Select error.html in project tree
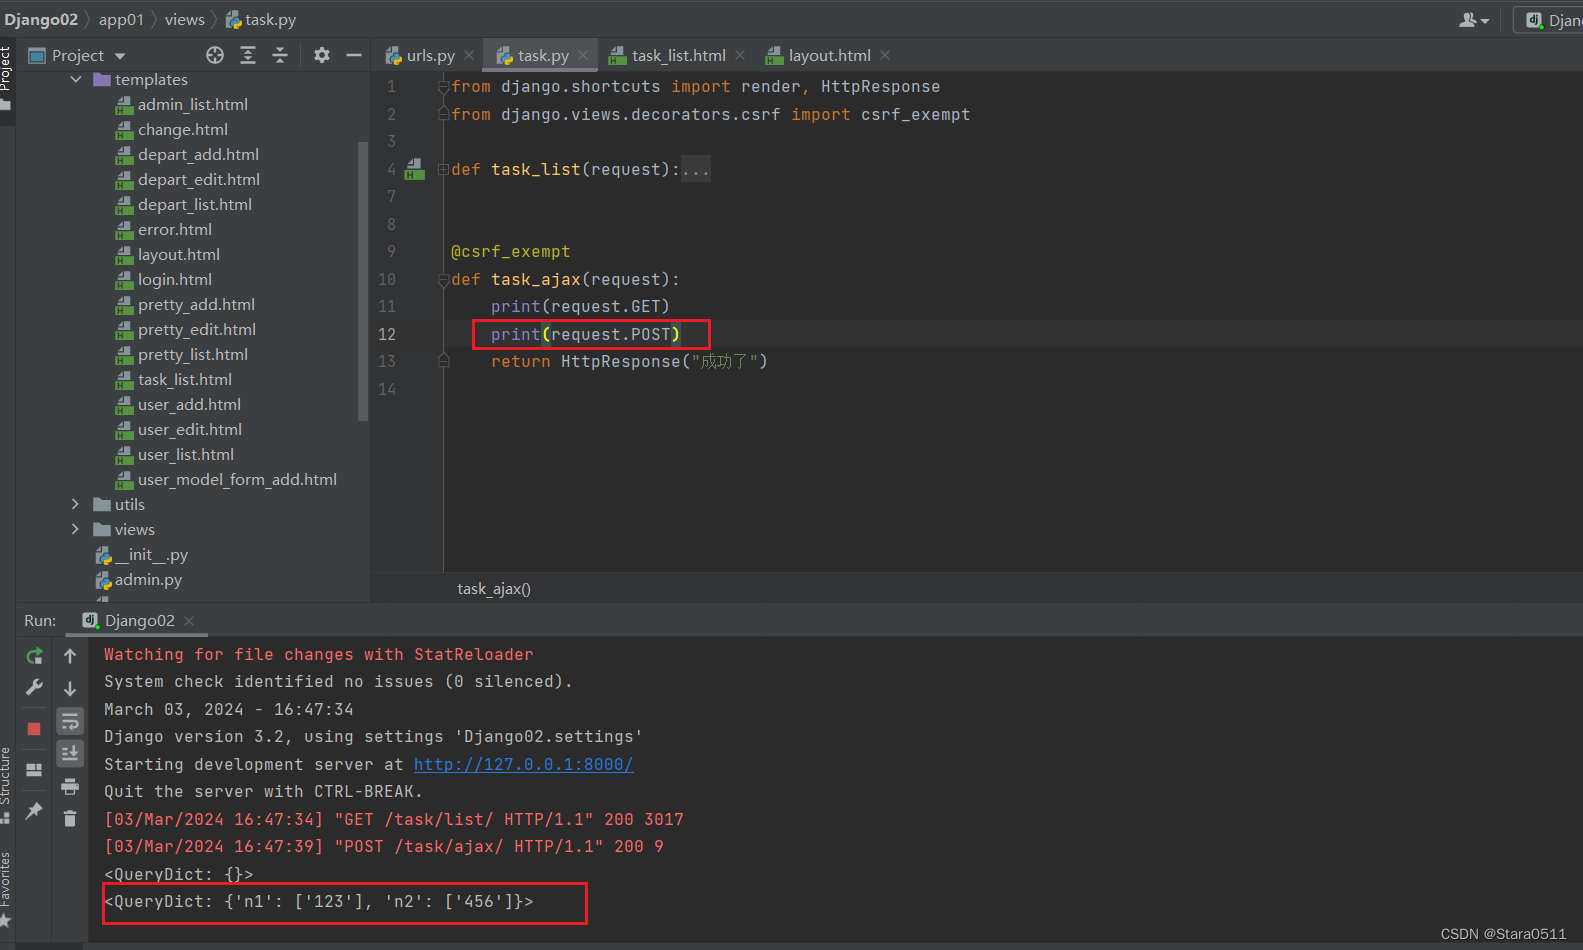 tap(163, 229)
